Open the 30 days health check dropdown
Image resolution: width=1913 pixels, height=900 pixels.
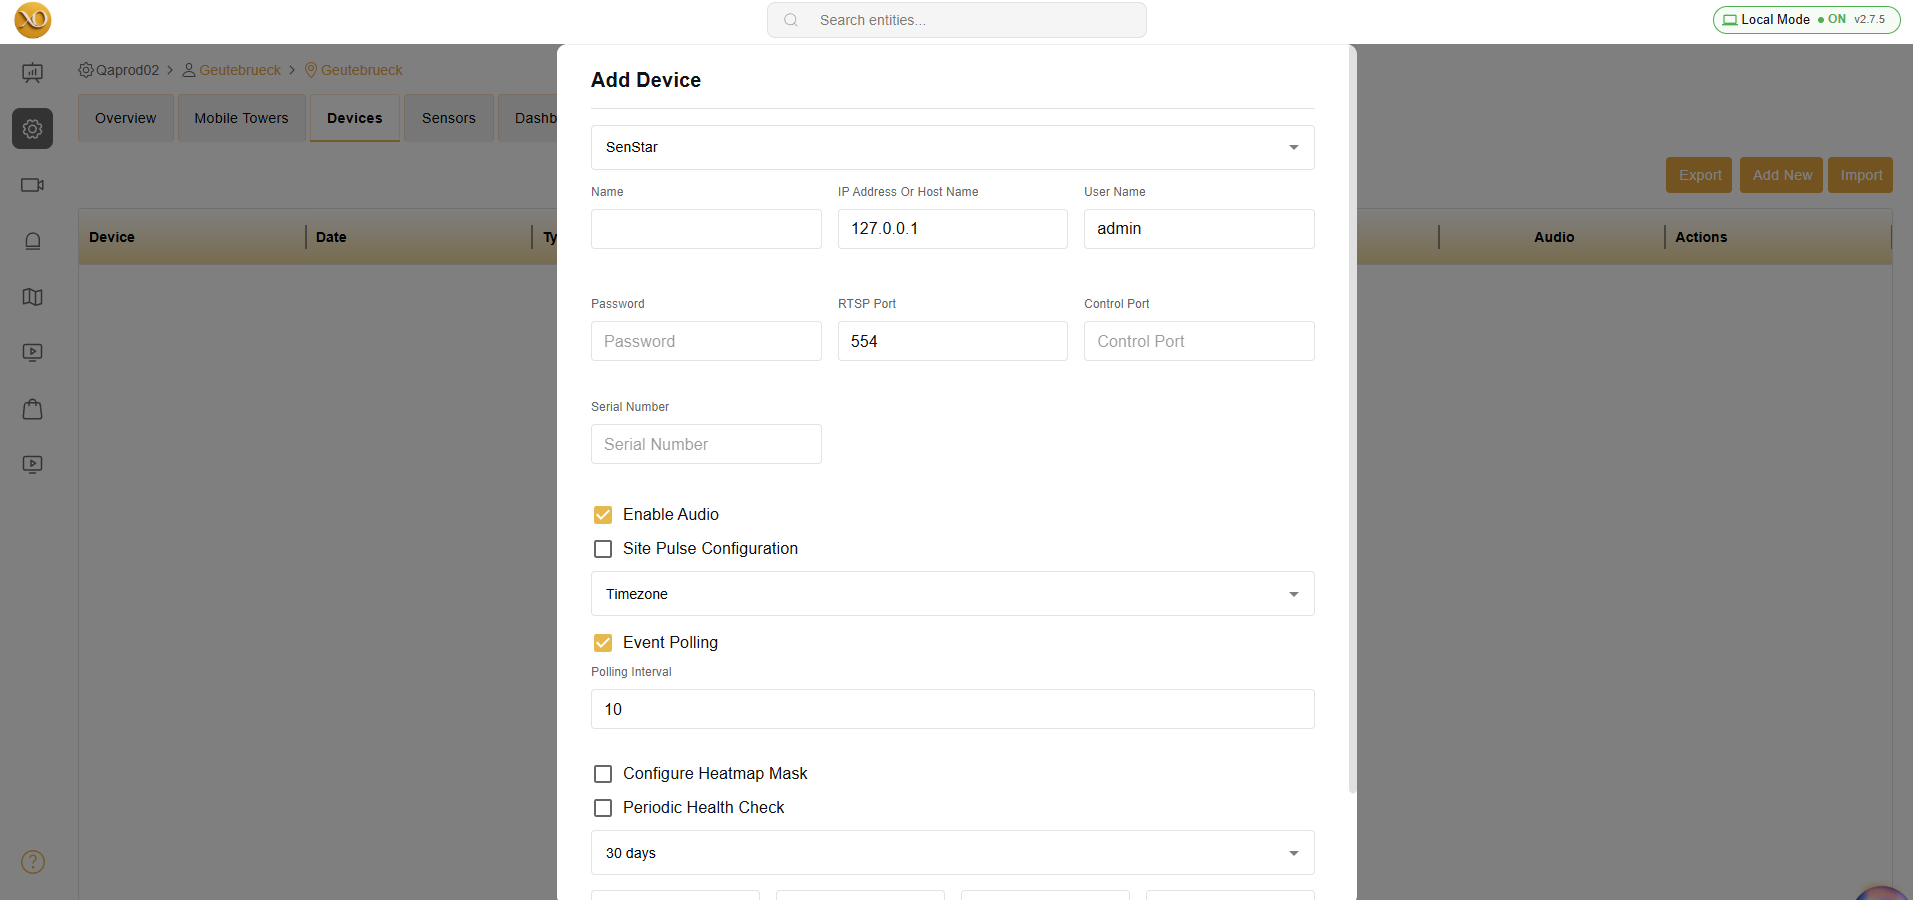pos(1293,852)
